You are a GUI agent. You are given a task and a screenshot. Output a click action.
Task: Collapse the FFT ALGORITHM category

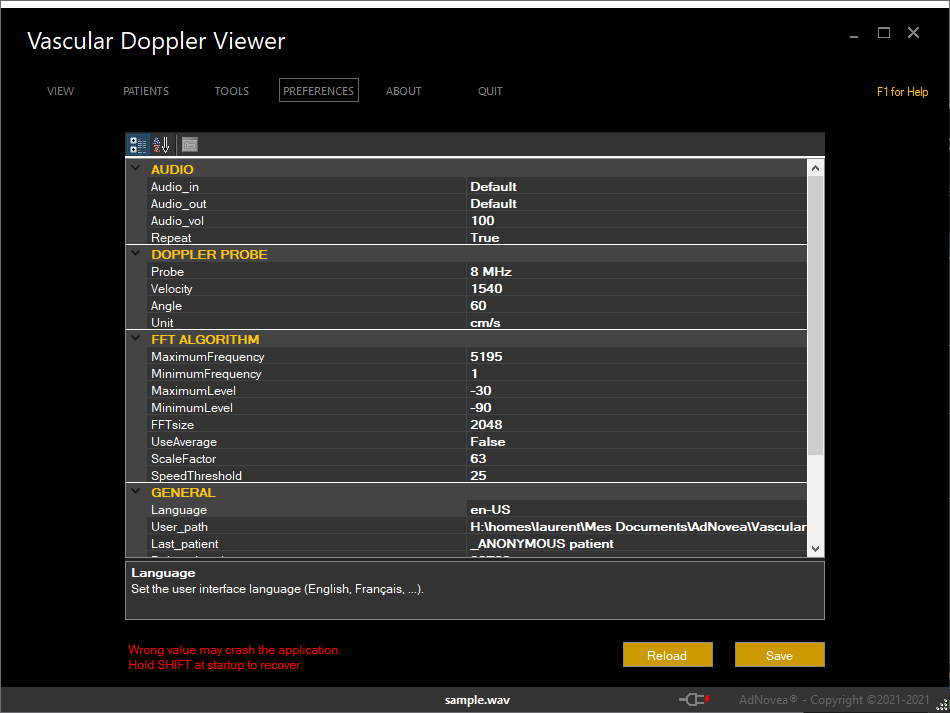click(136, 339)
